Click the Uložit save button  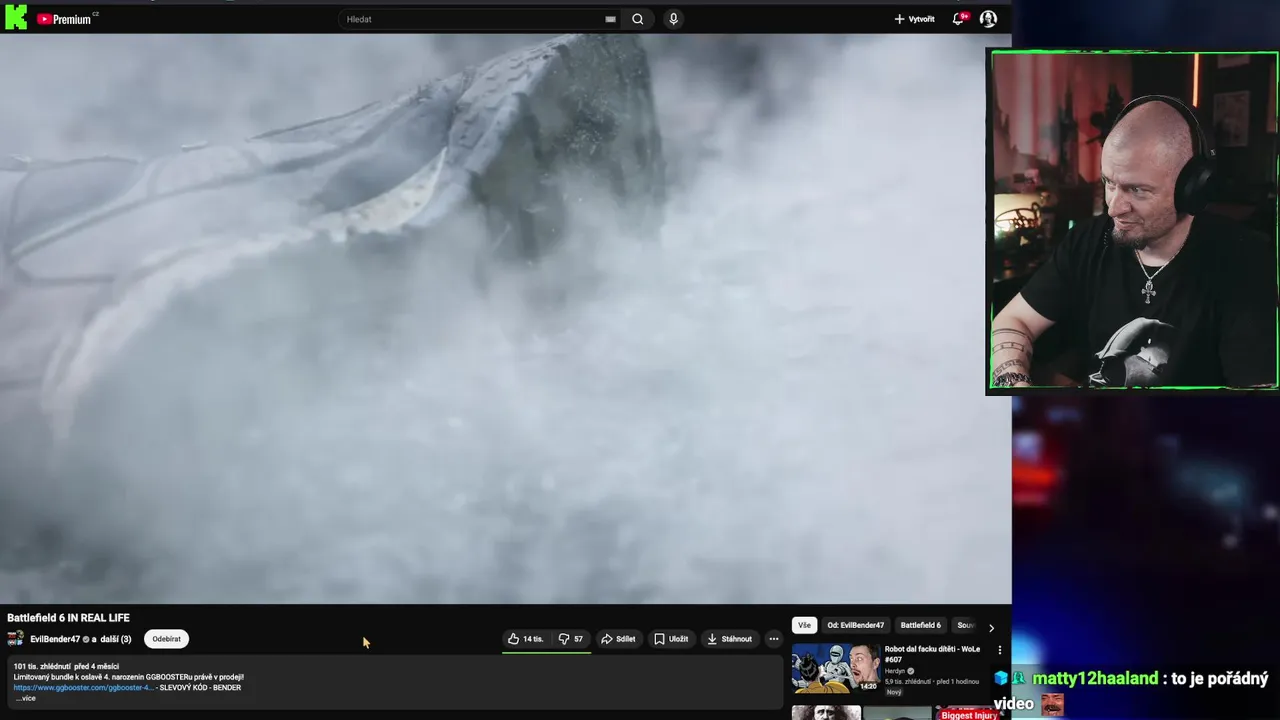(671, 639)
